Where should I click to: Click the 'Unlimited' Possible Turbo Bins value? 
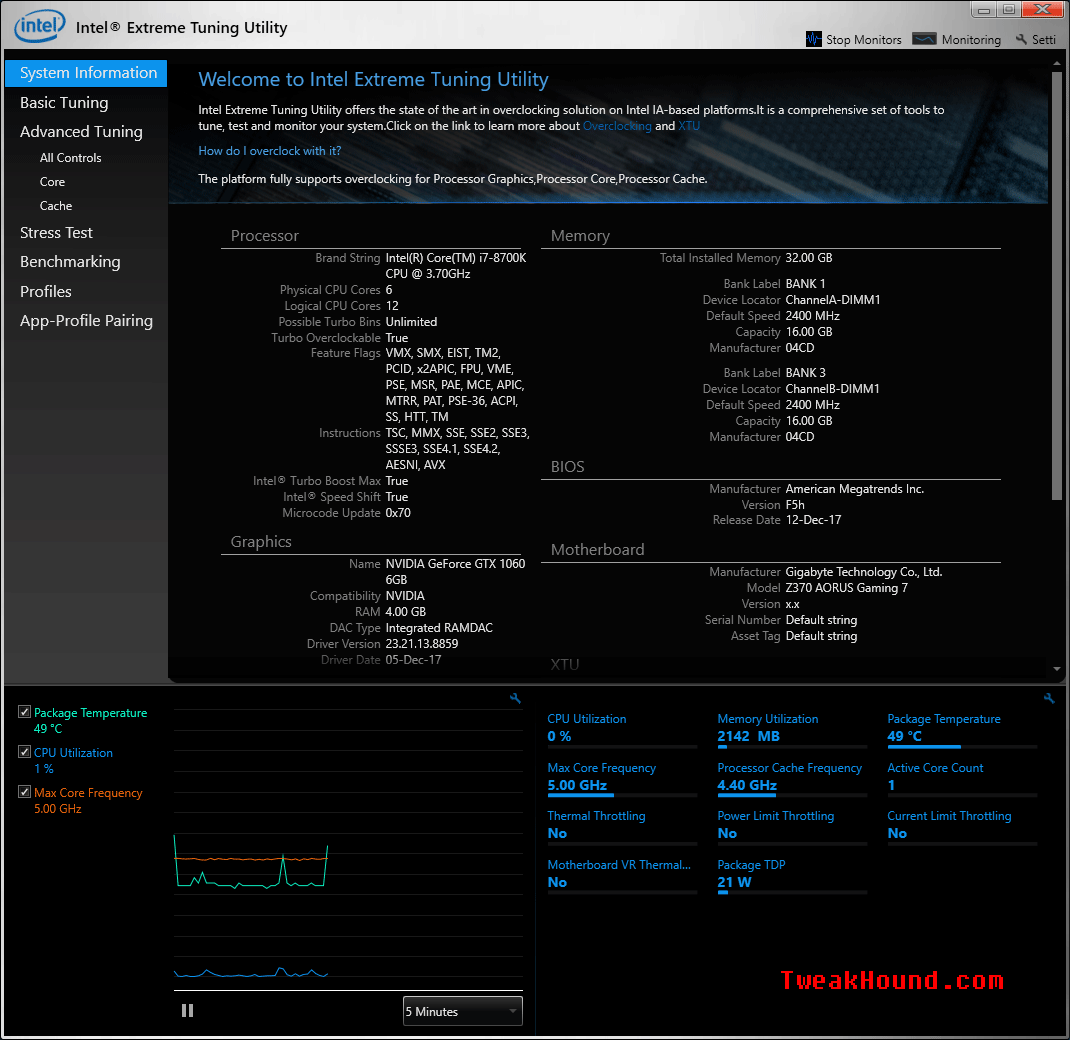point(411,322)
